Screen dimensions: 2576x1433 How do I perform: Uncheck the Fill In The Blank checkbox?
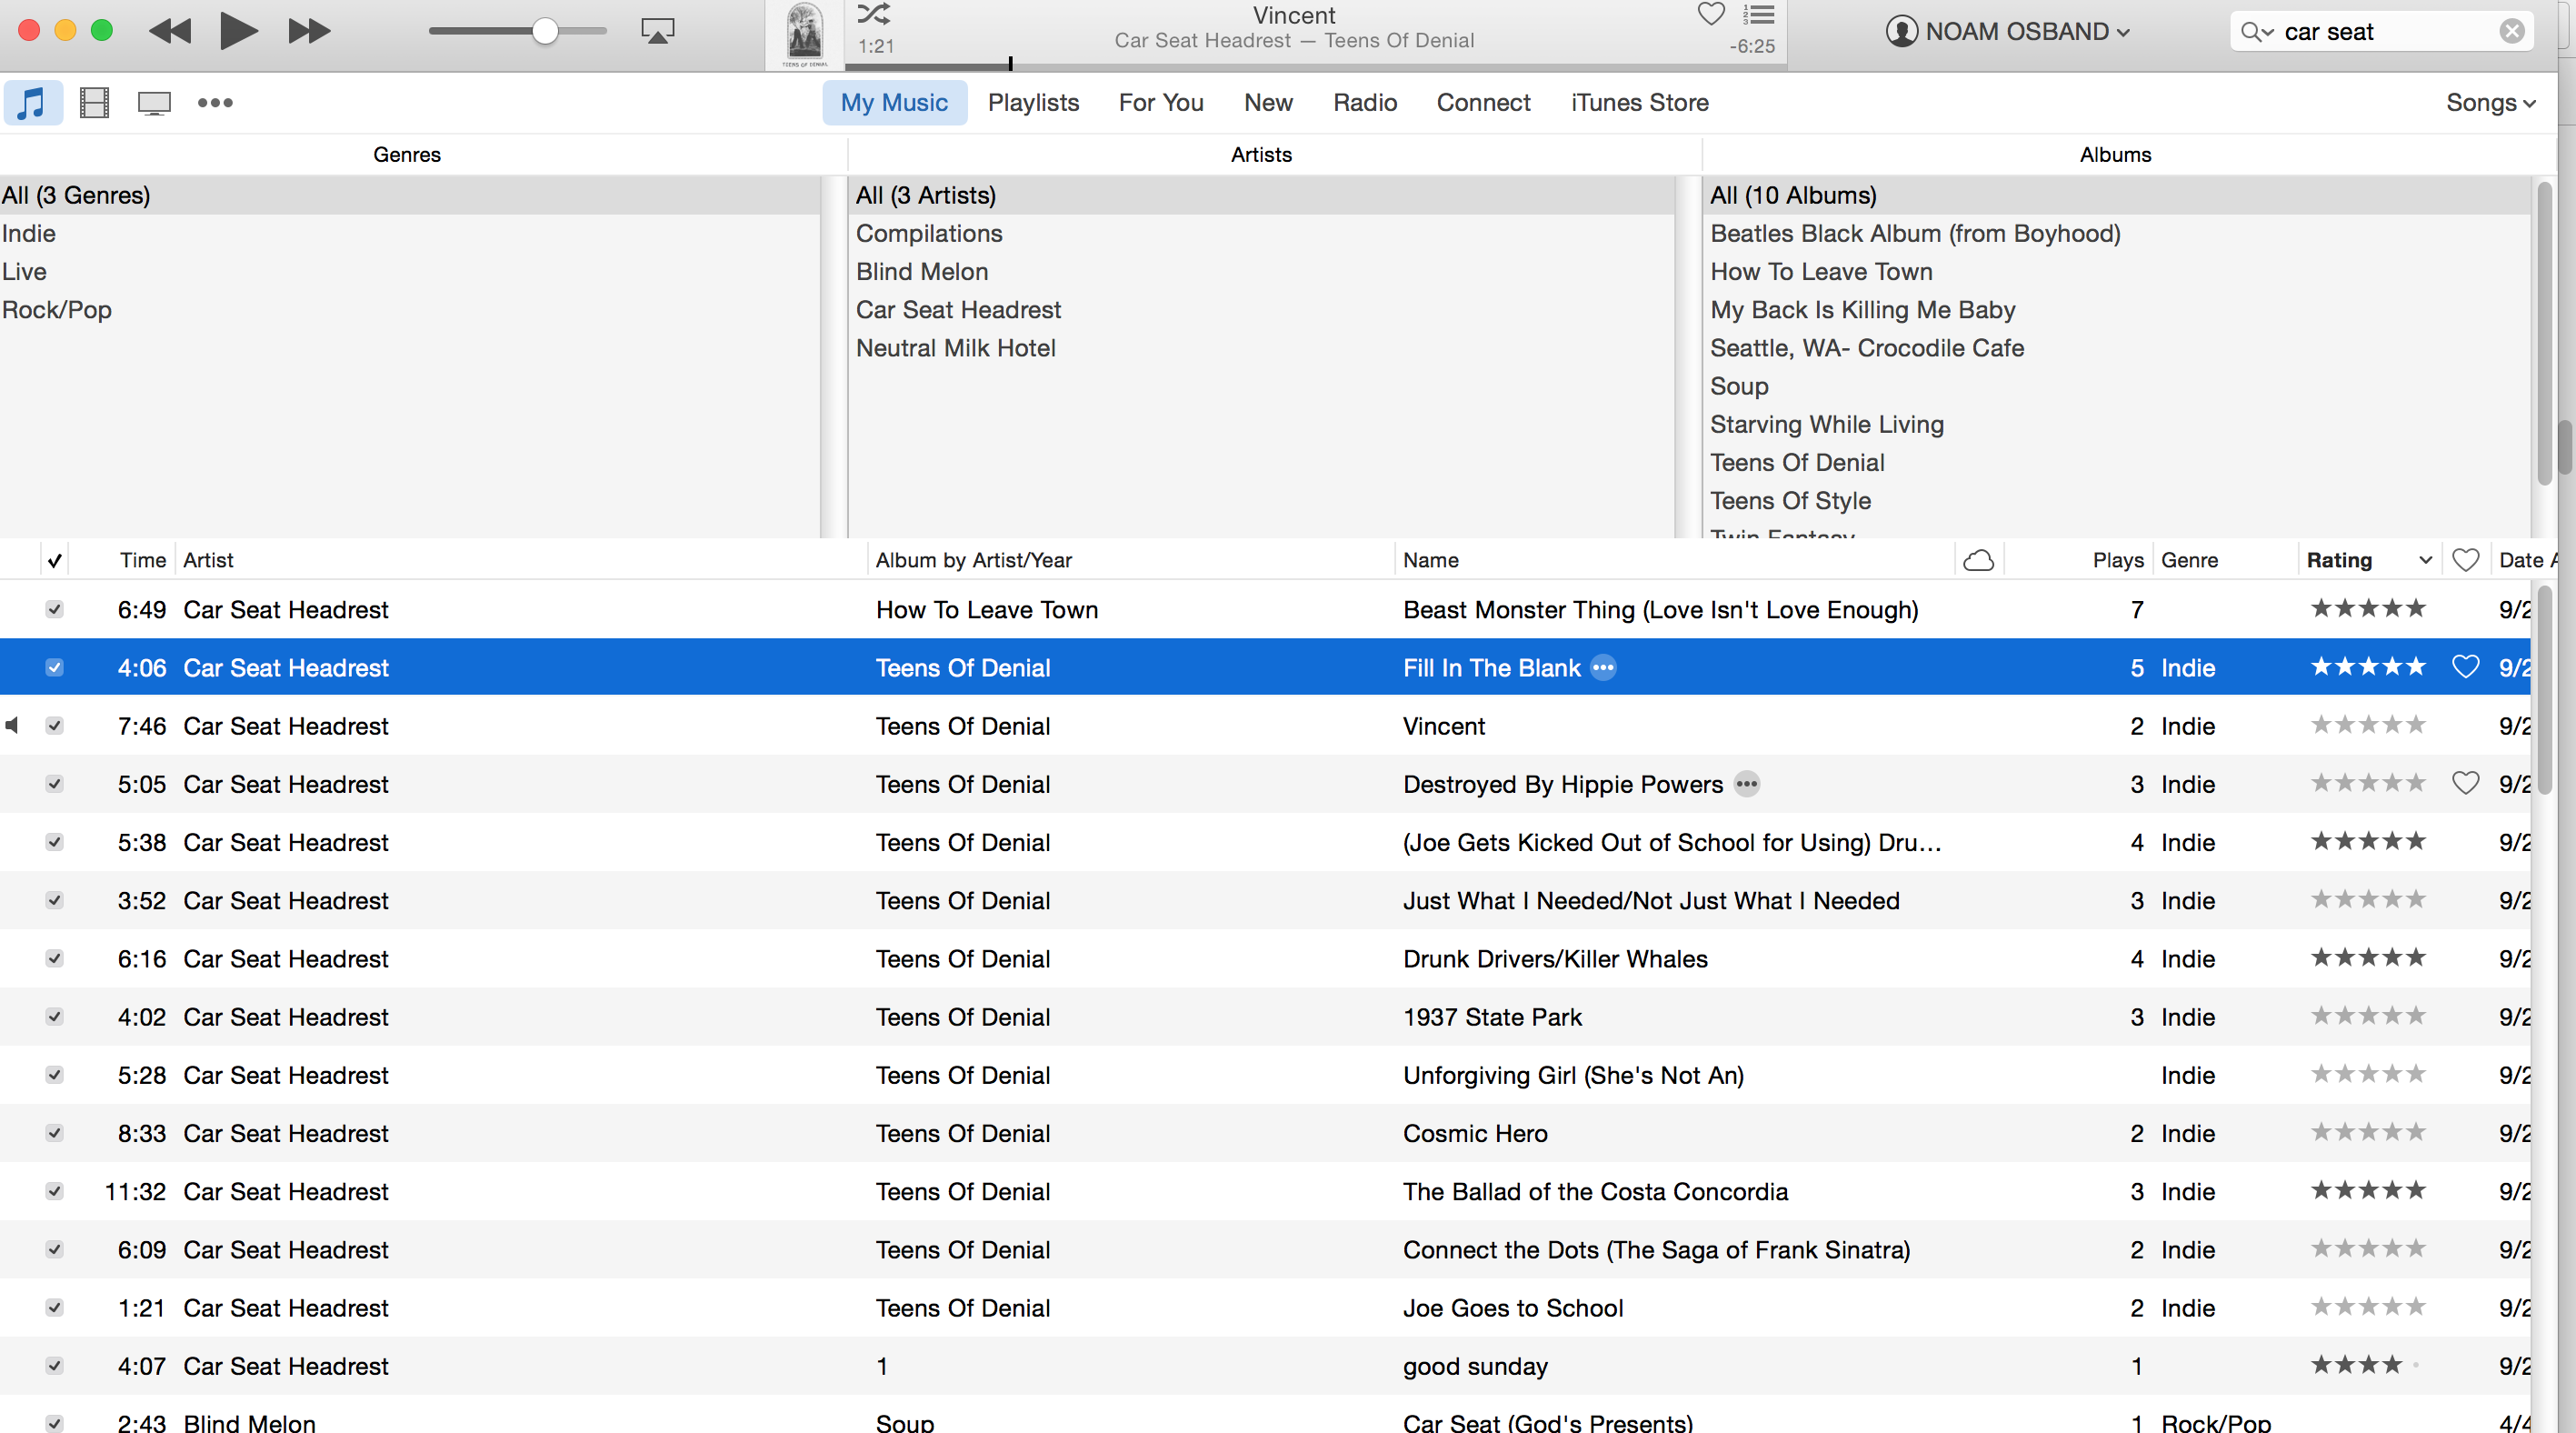click(x=55, y=667)
